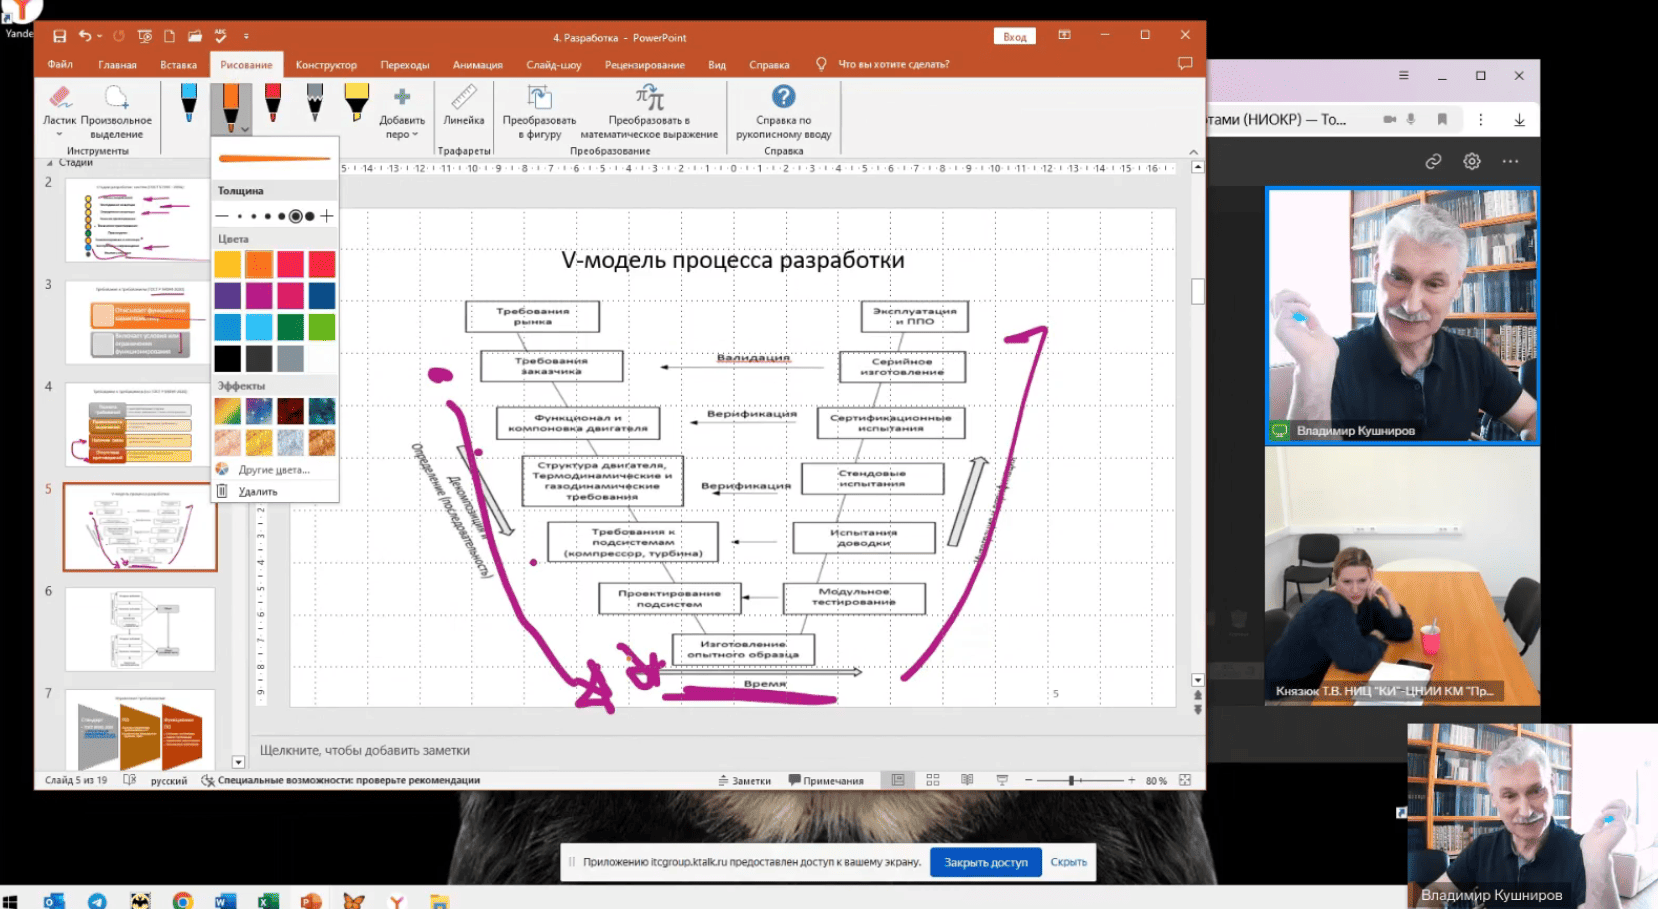The width and height of the screenshot is (1658, 909).
Task: Click the Линейка ruler tool
Action: click(x=464, y=105)
